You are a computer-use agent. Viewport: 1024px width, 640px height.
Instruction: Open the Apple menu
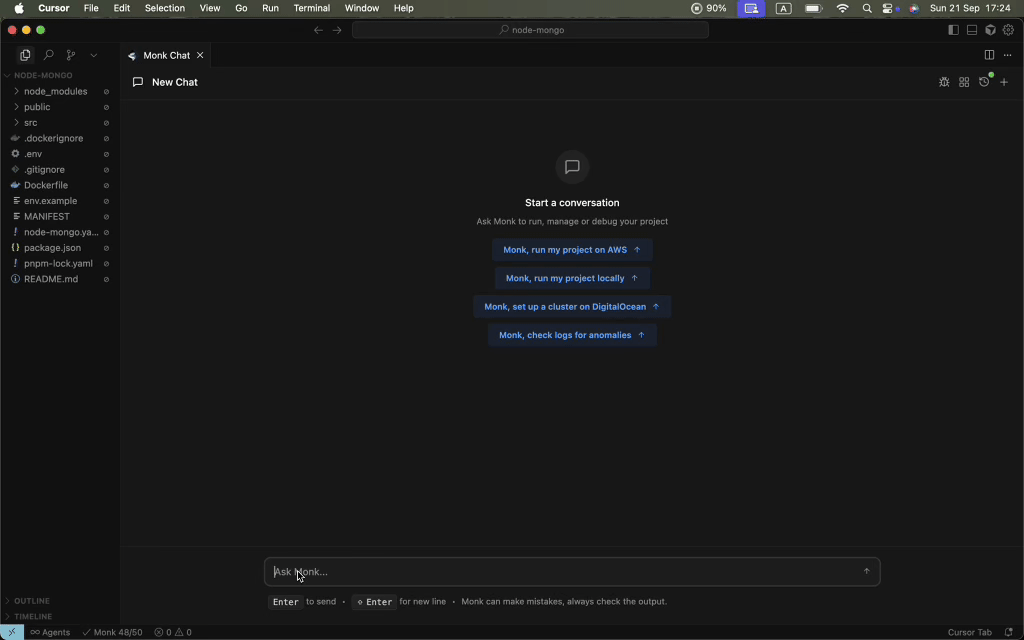coord(19,8)
